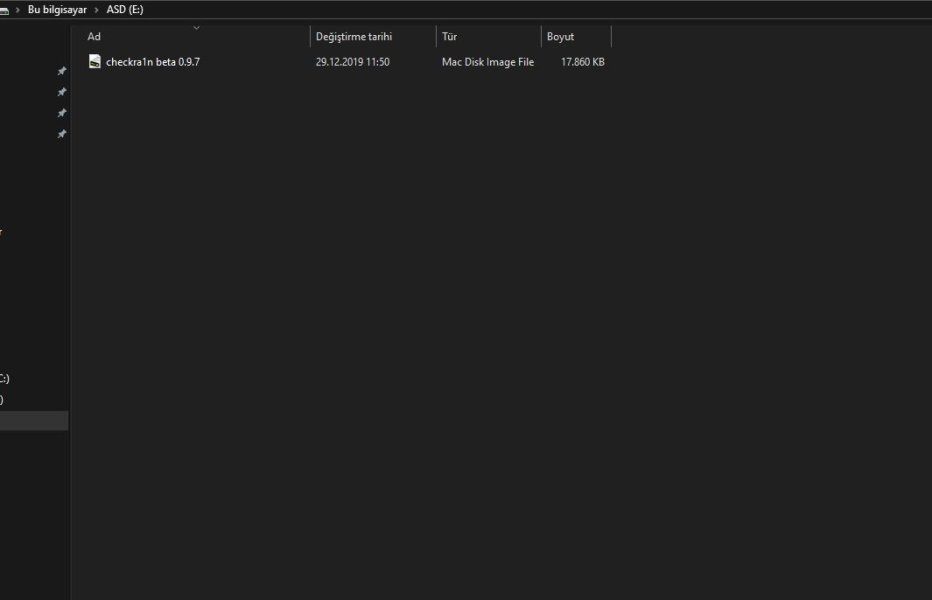Image resolution: width=932 pixels, height=600 pixels.
Task: Sort by Boyut column header
Action: pos(560,37)
